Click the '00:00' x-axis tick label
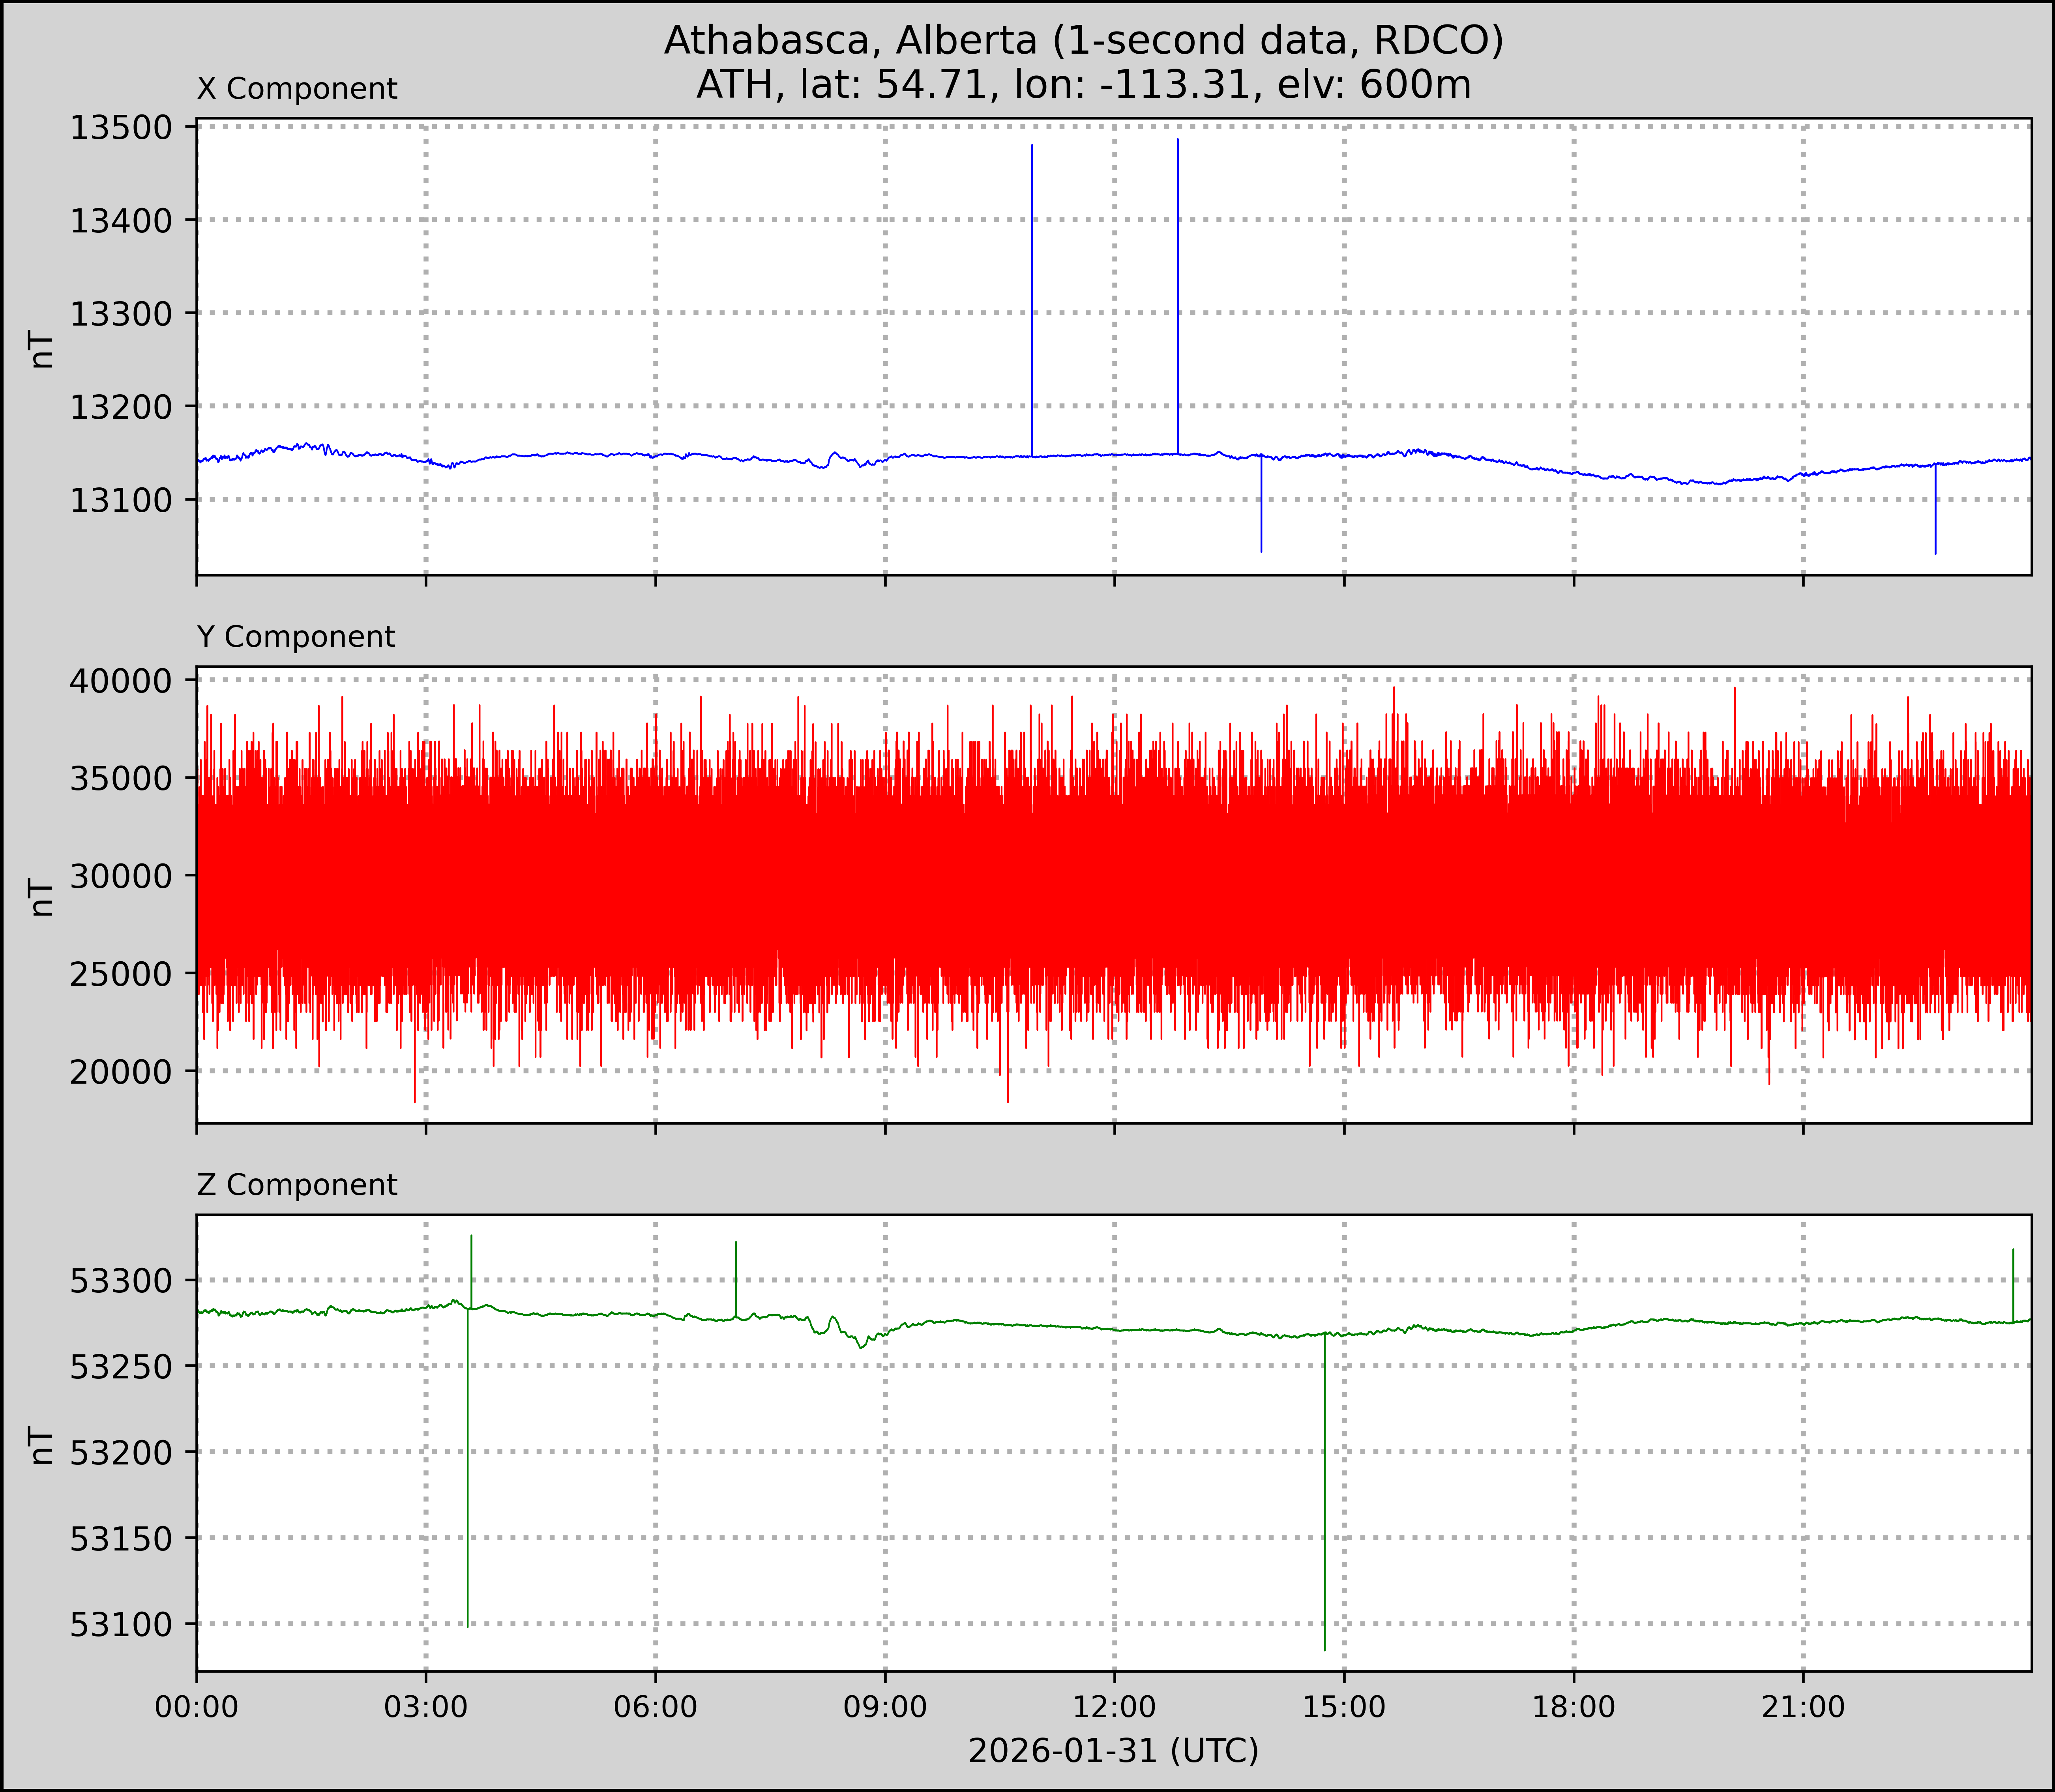 click(197, 1707)
